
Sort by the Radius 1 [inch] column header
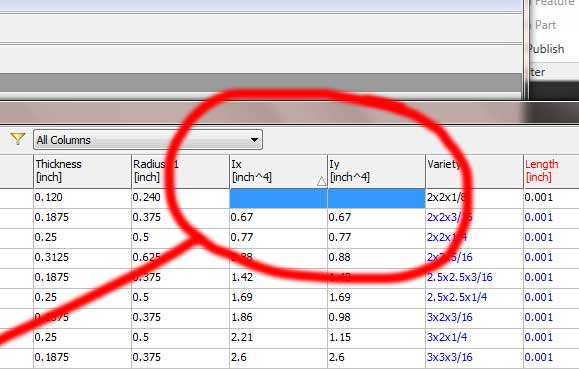180,171
